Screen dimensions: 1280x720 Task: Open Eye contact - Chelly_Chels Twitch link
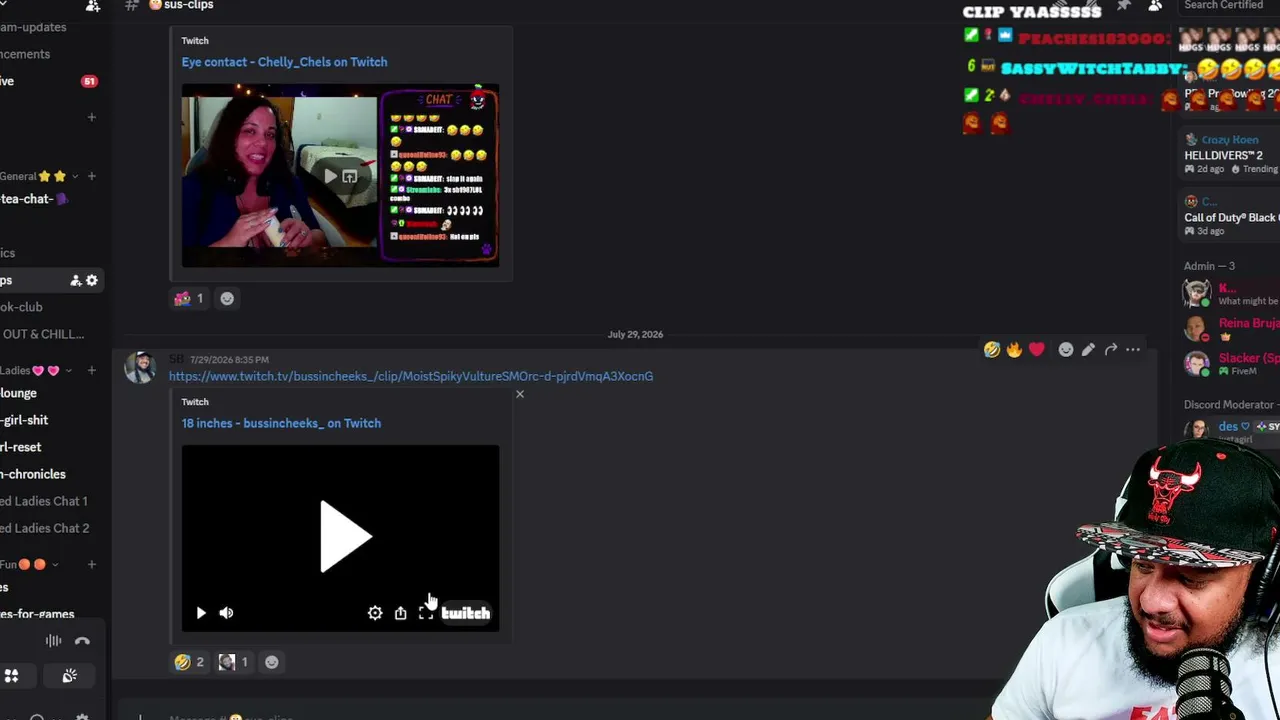tap(284, 62)
